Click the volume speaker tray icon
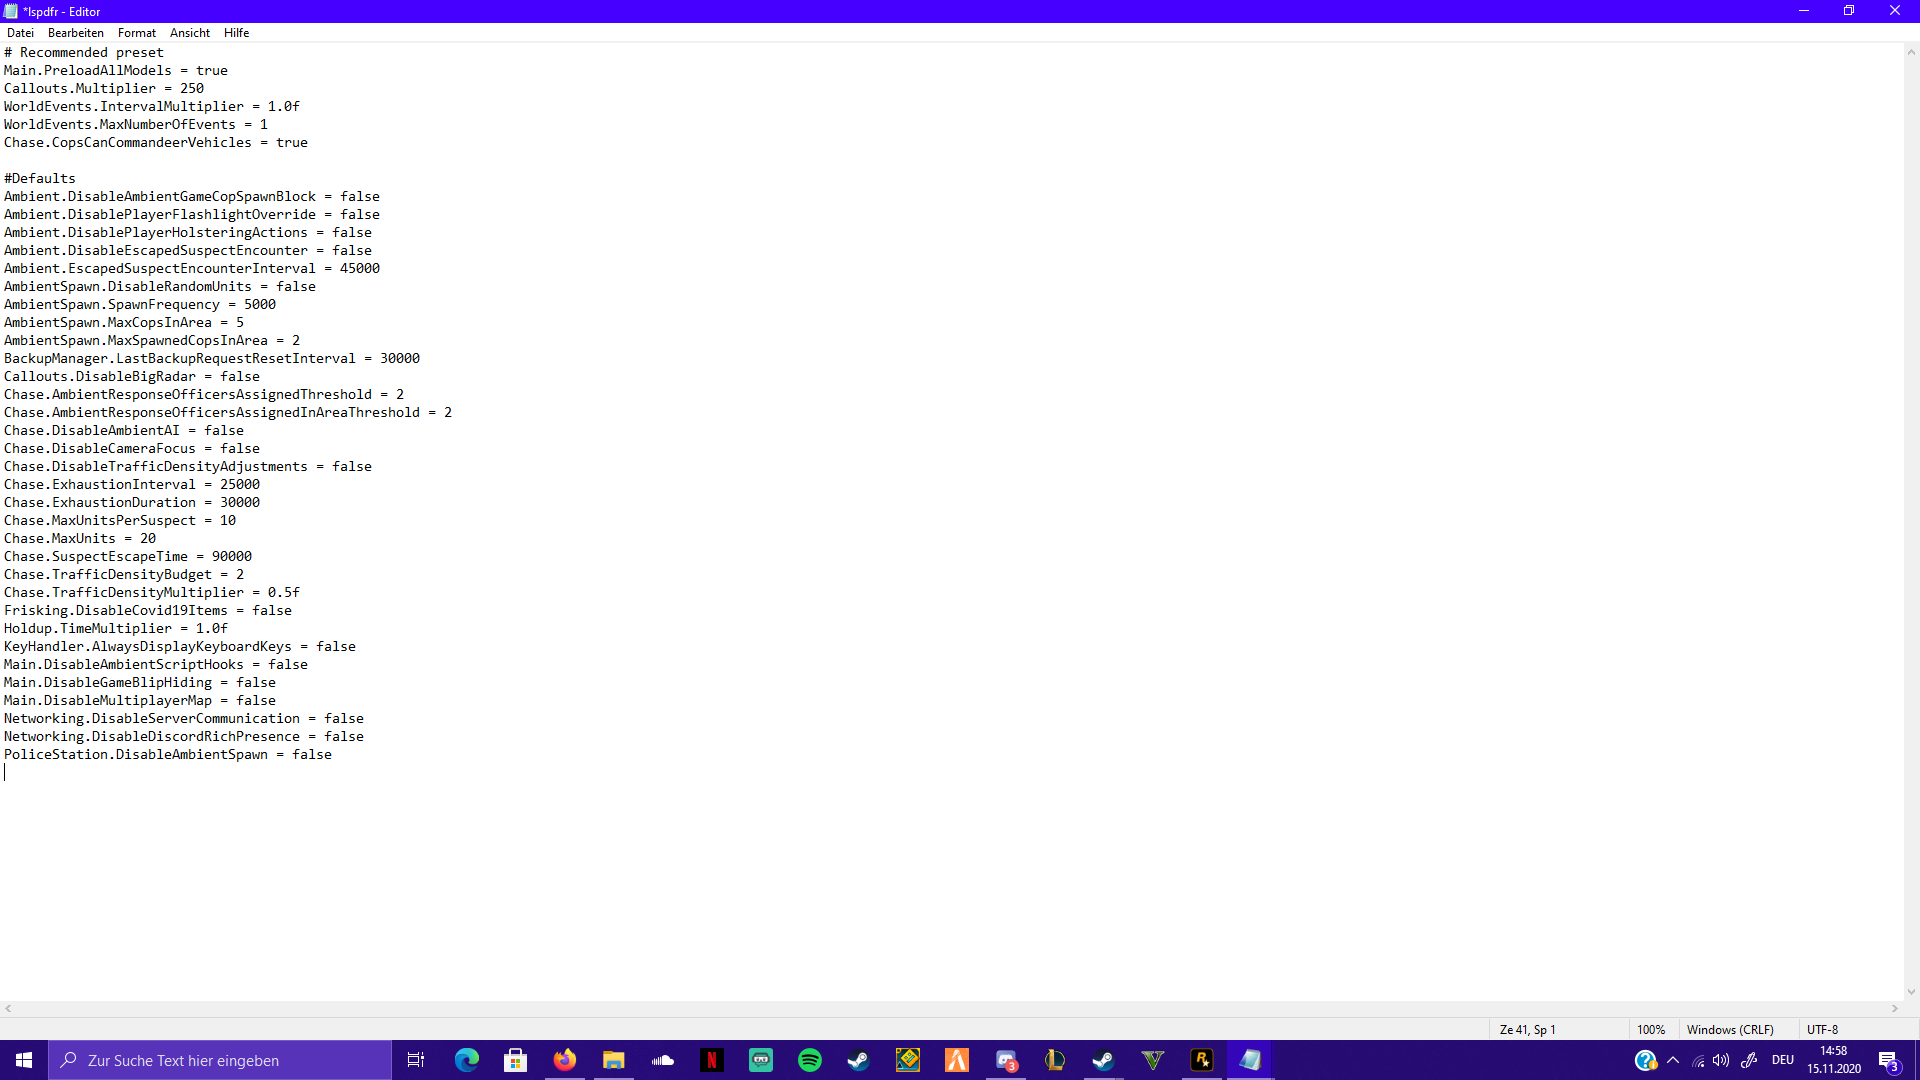Viewport: 1920px width, 1080px height. [x=1721, y=1060]
